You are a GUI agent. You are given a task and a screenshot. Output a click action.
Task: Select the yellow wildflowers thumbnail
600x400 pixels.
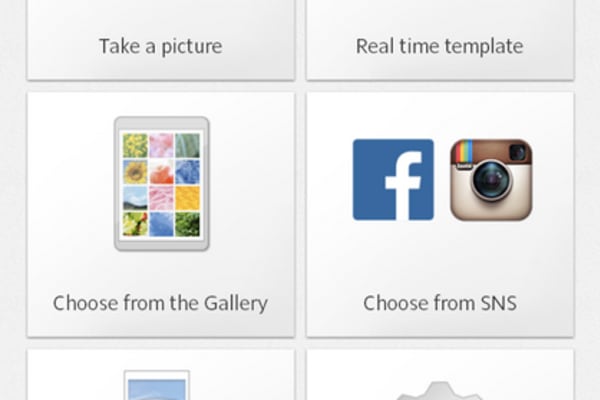[x=135, y=145]
